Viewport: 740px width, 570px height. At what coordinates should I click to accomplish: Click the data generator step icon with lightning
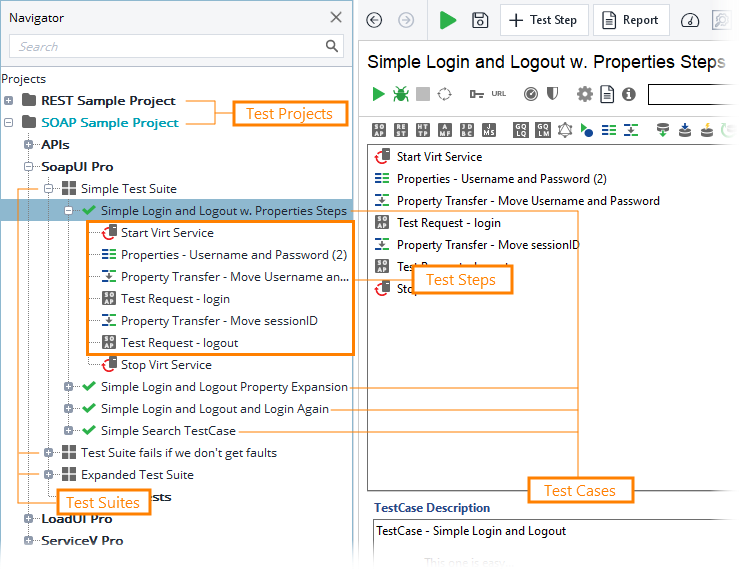706,130
